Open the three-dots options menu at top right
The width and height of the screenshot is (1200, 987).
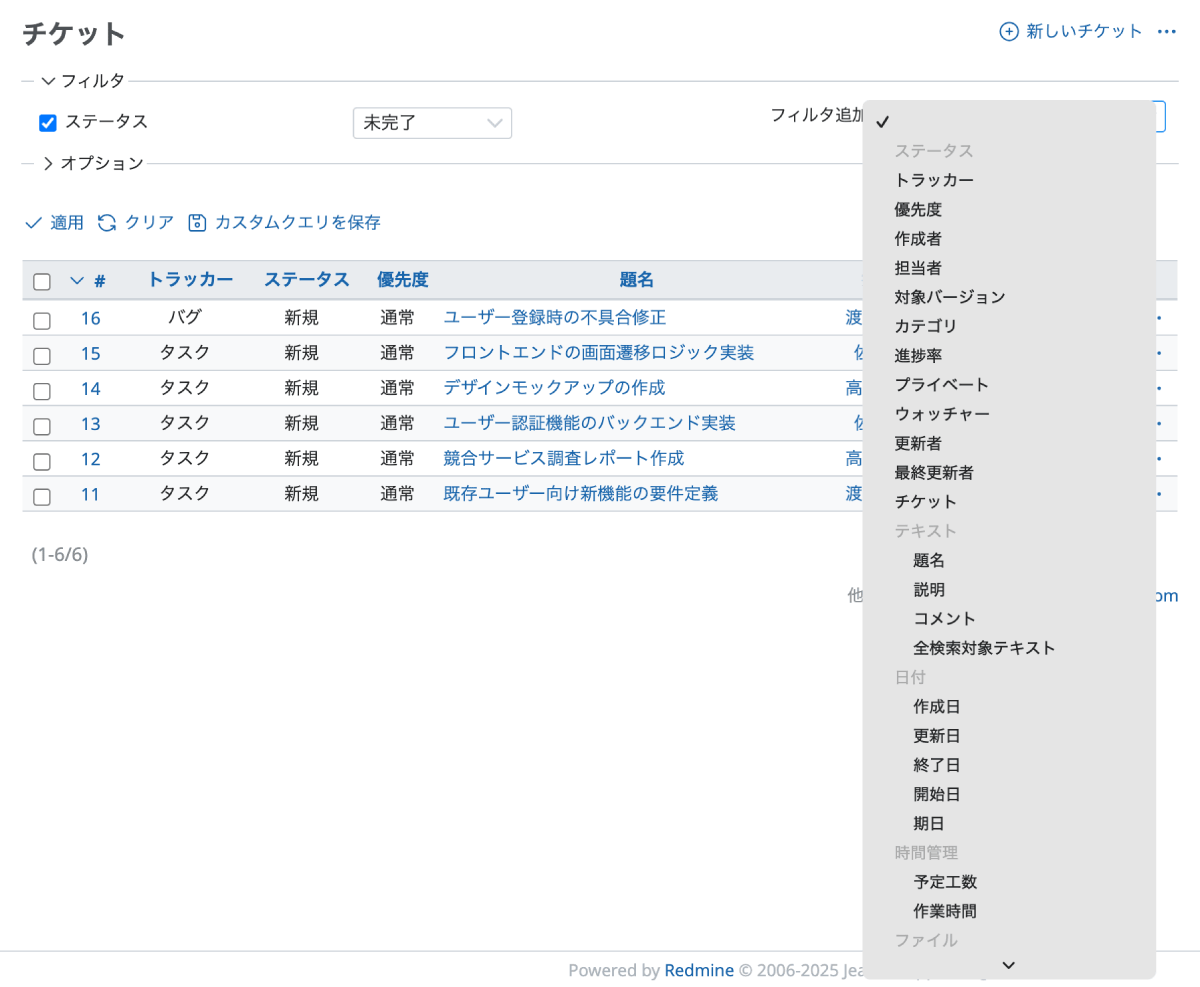tap(1166, 32)
